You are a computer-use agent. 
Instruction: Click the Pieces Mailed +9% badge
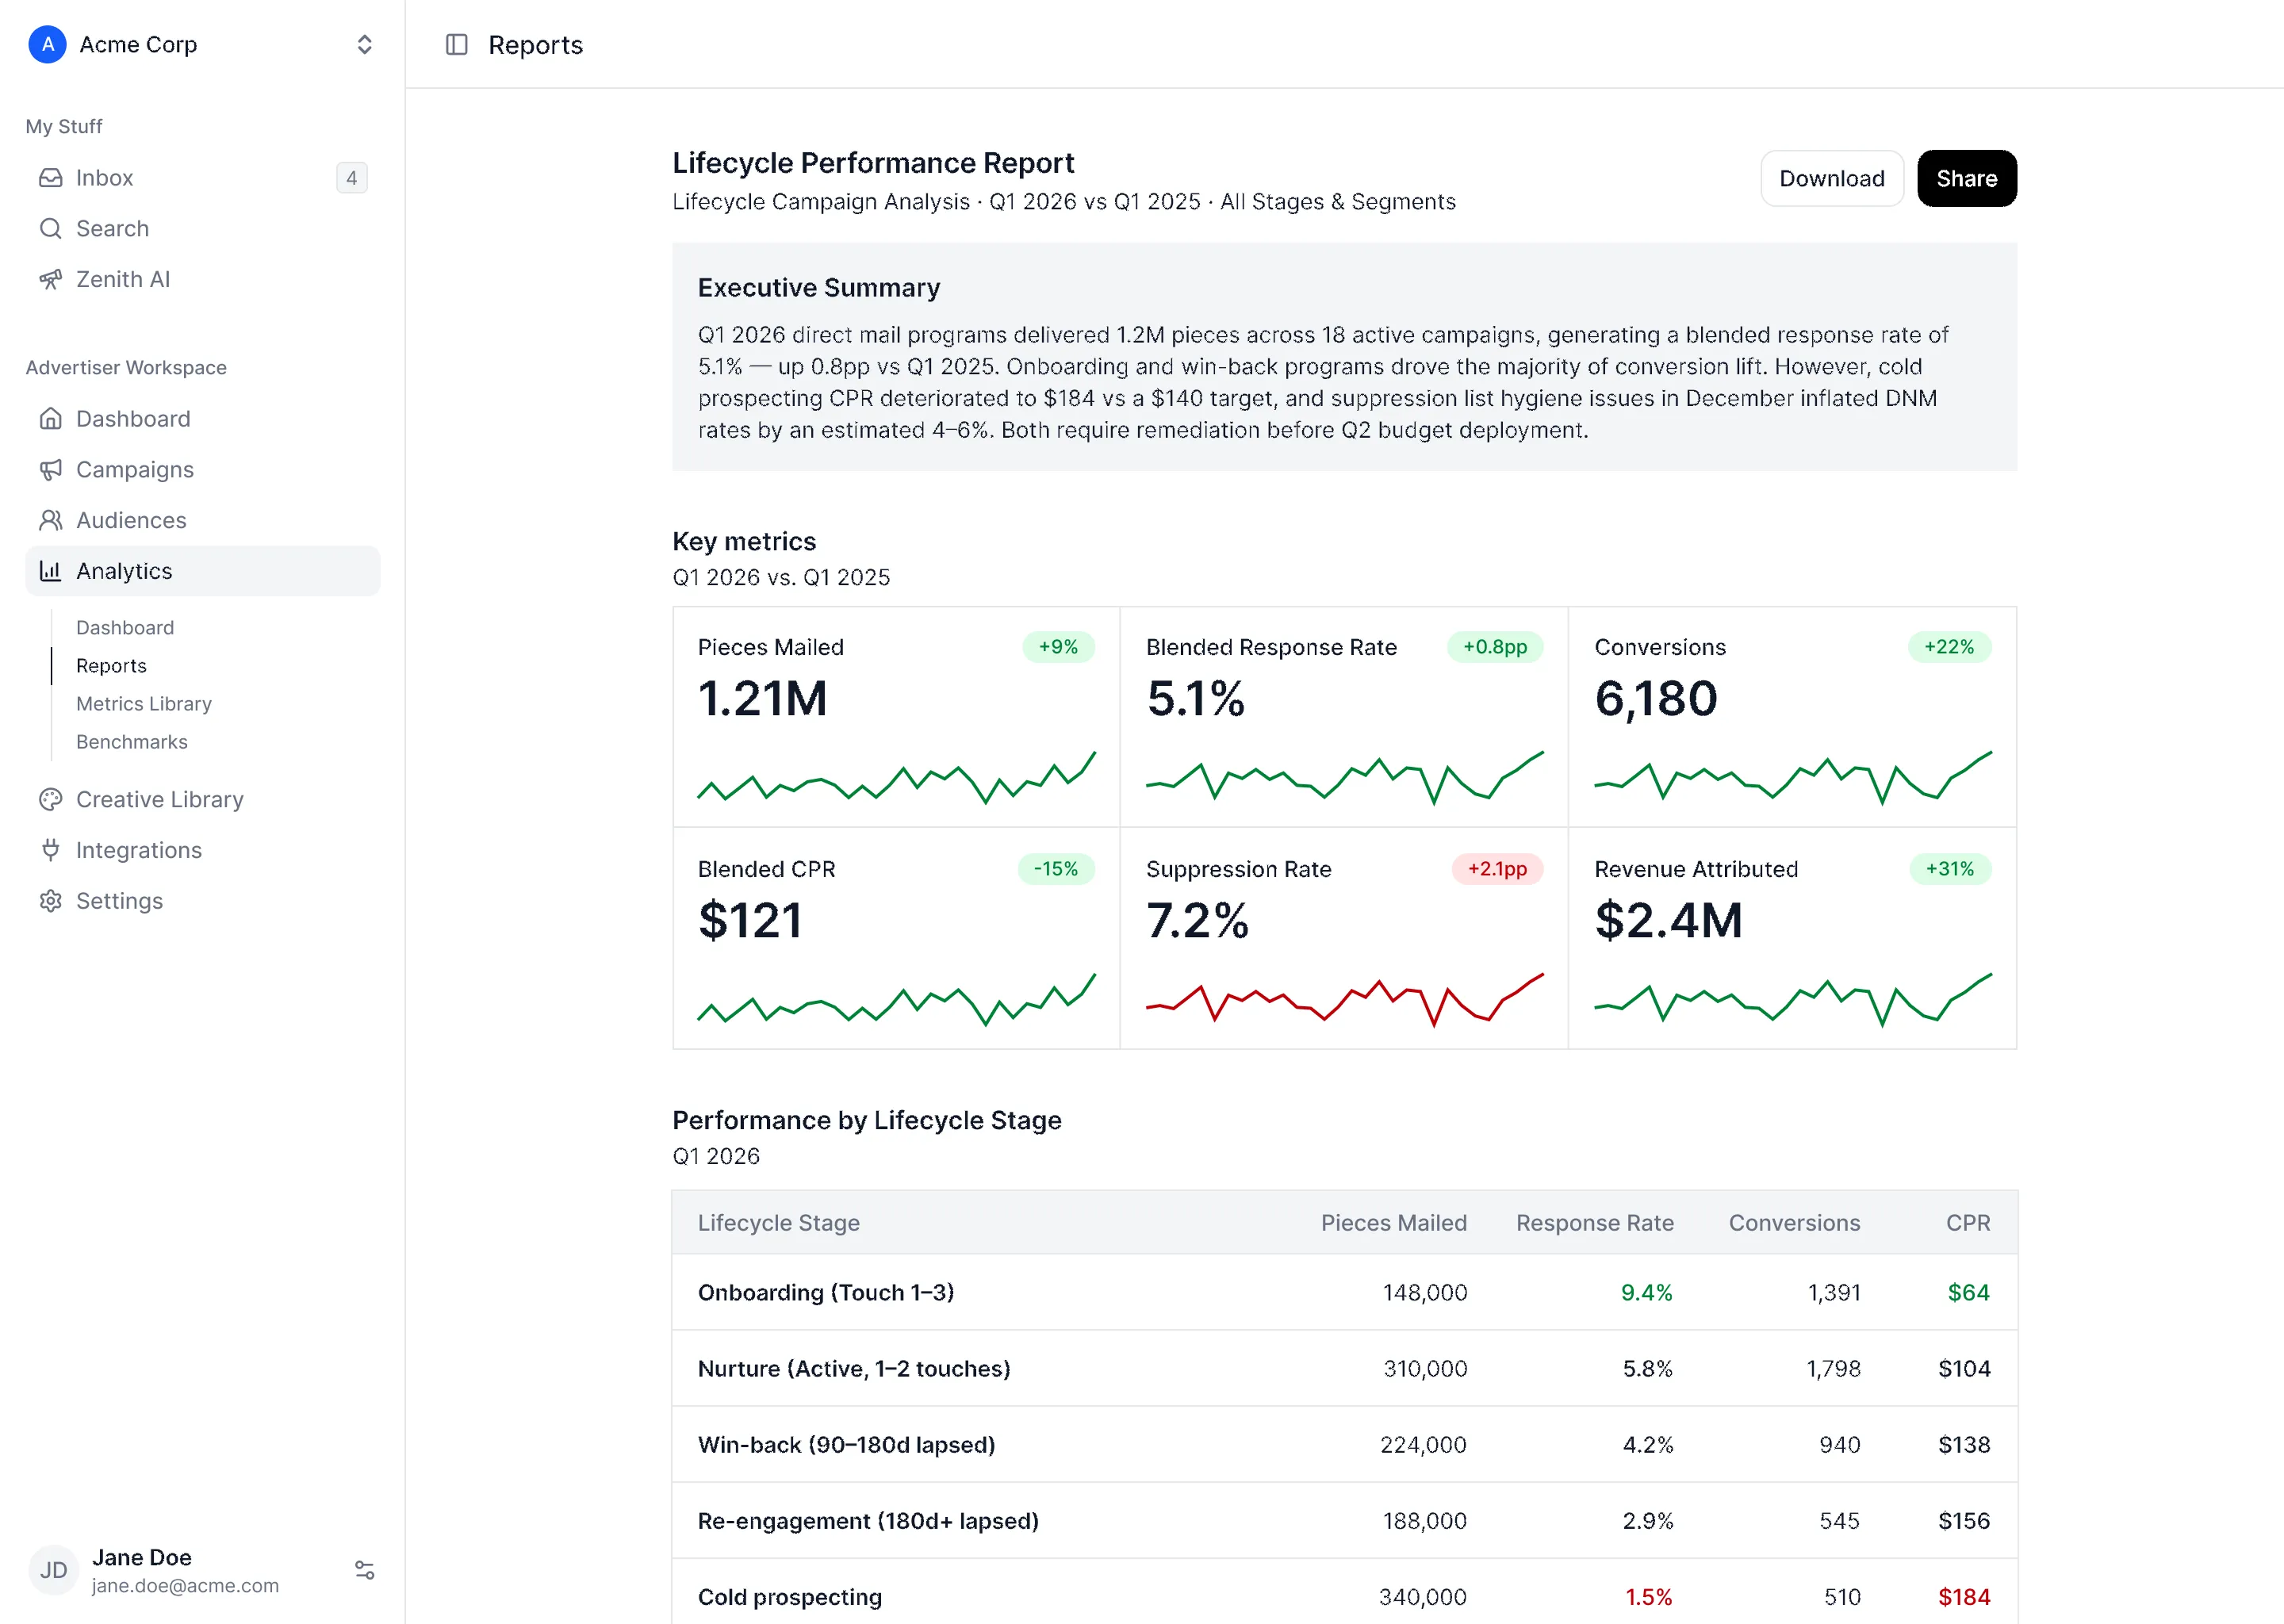point(1058,647)
